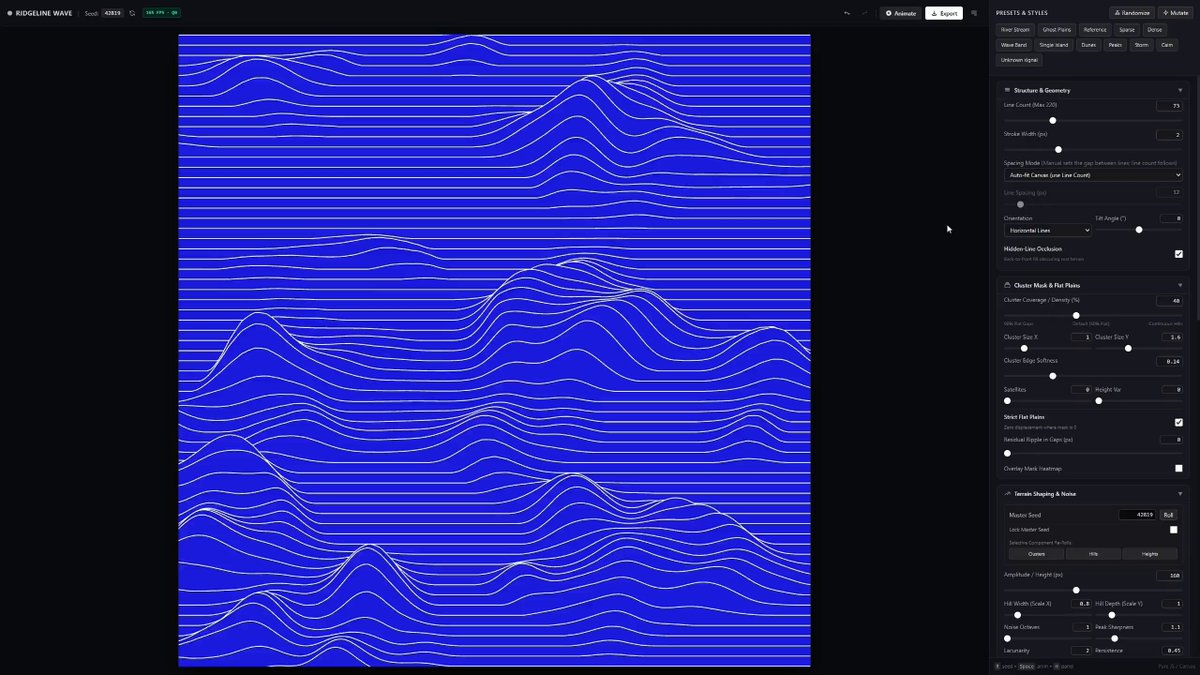Collapse the Structure & Geometry section
The image size is (1200, 675).
[1180, 90]
